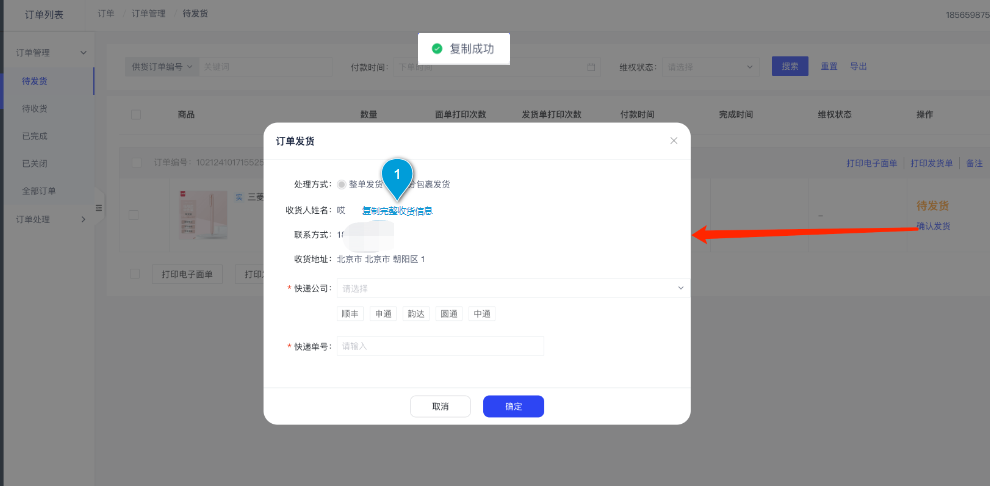Tick the select-all checkbox in table header
This screenshot has height=486, width=990.
[x=136, y=115]
